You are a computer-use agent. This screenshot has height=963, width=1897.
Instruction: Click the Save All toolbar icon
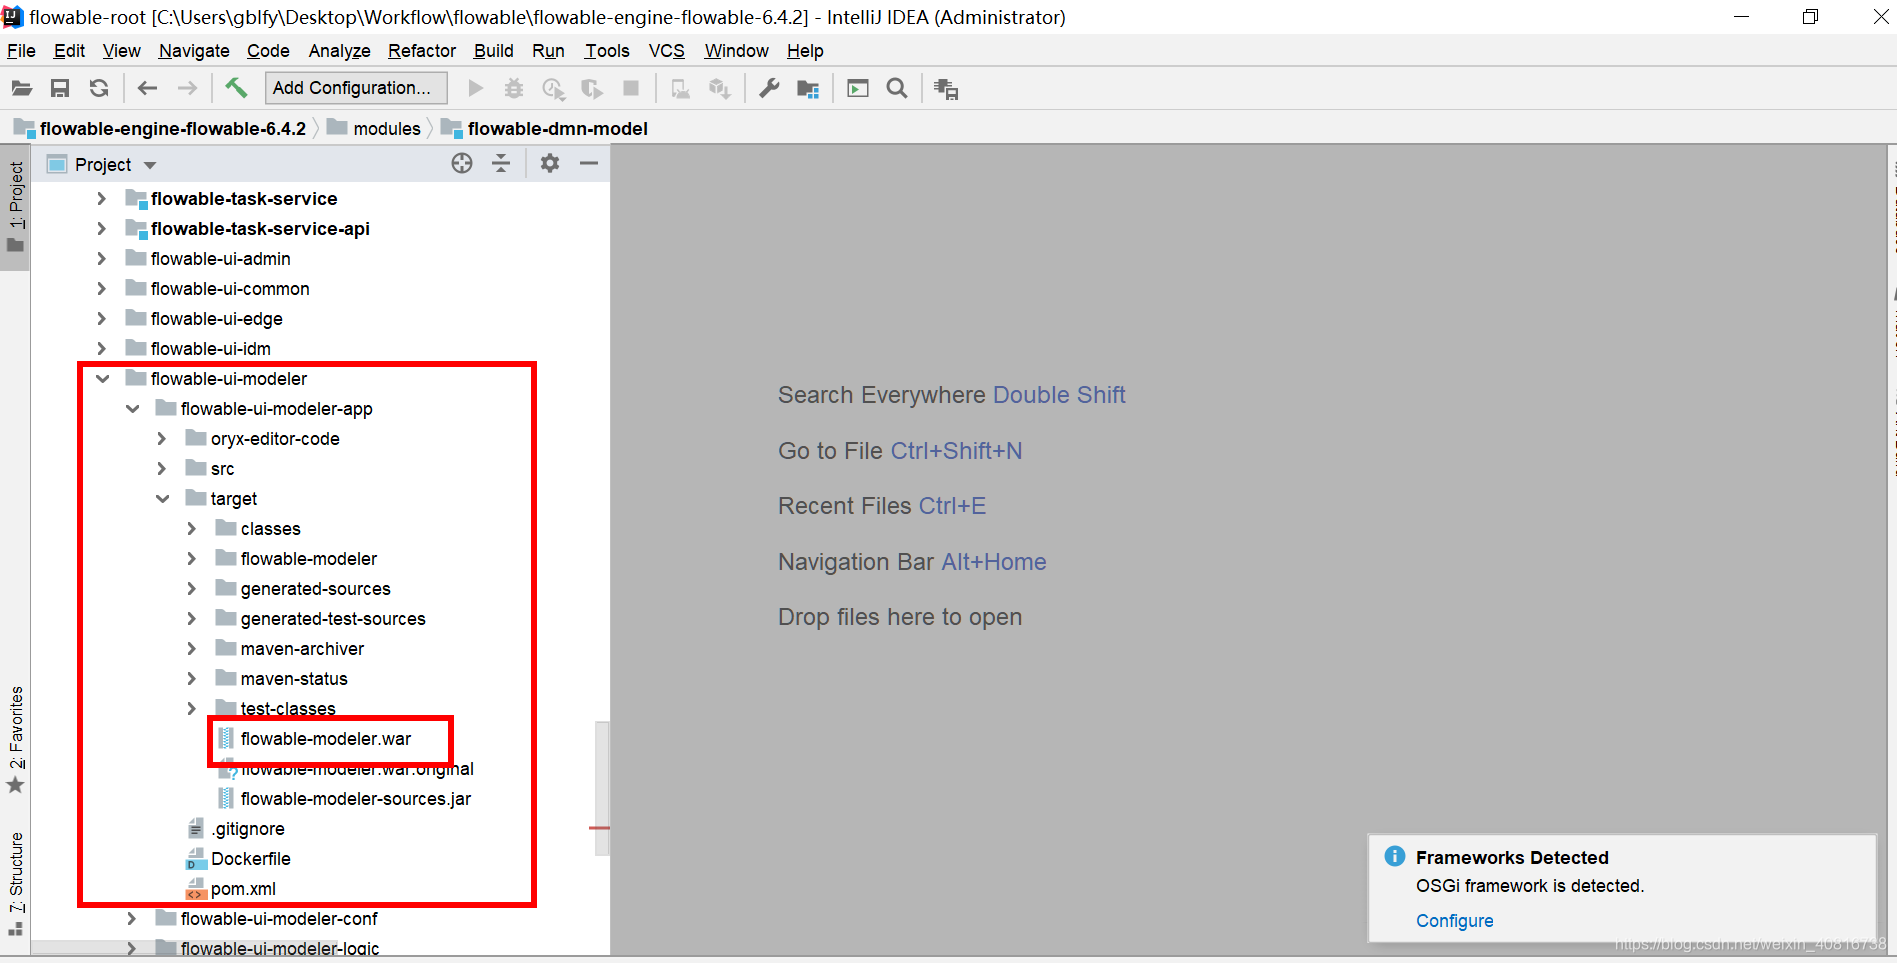coord(60,89)
